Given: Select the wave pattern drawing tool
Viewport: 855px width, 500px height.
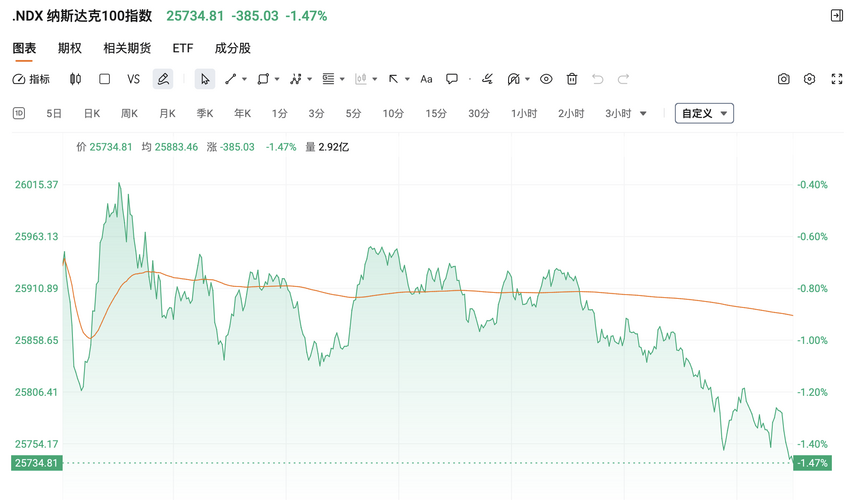Looking at the screenshot, I should pyautogui.click(x=296, y=79).
